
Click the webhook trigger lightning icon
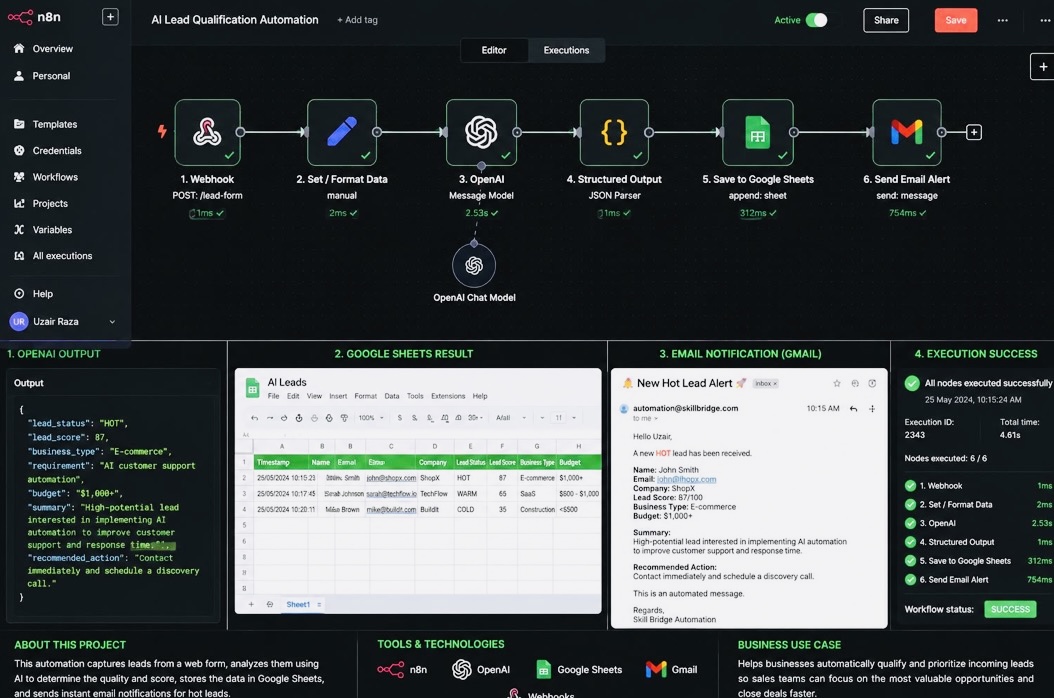pos(162,131)
